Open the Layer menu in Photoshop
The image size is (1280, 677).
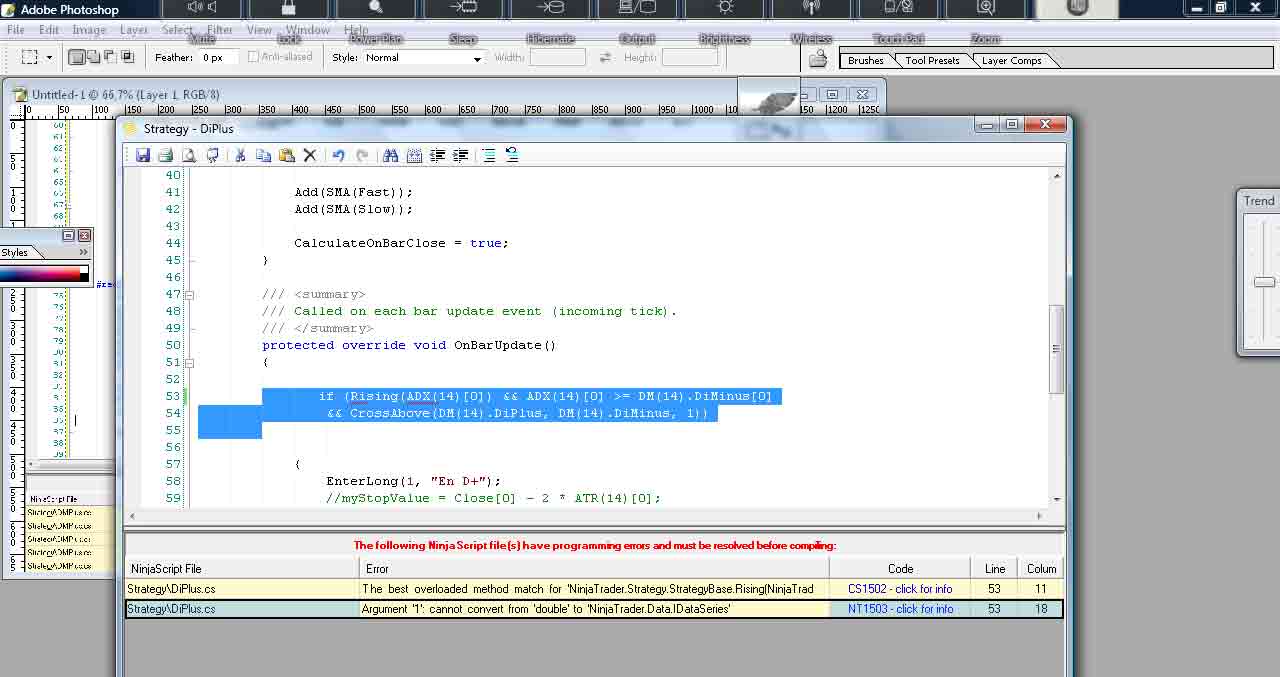(133, 30)
